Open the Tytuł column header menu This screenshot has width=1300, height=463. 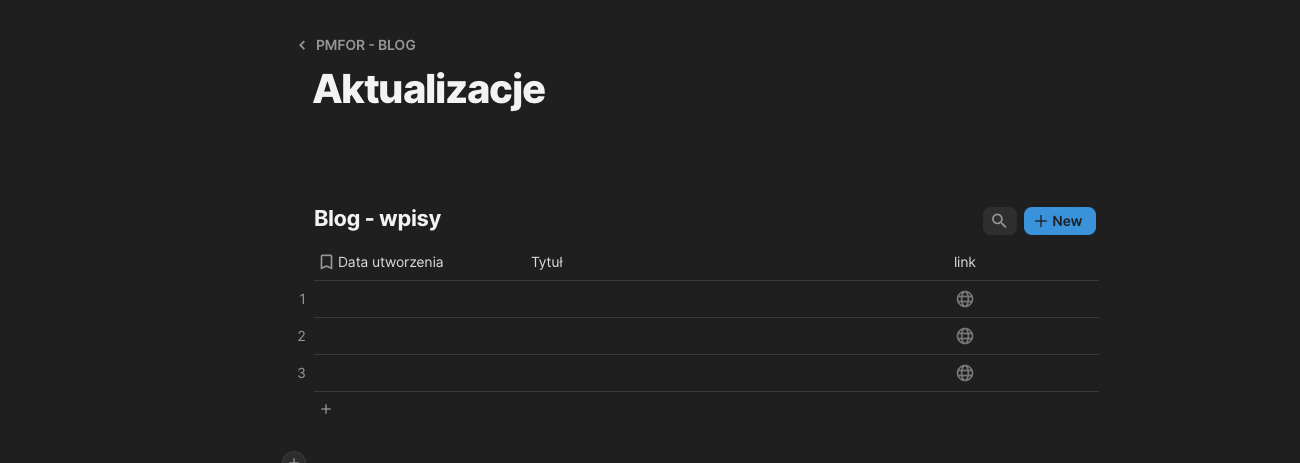pyautogui.click(x=547, y=262)
